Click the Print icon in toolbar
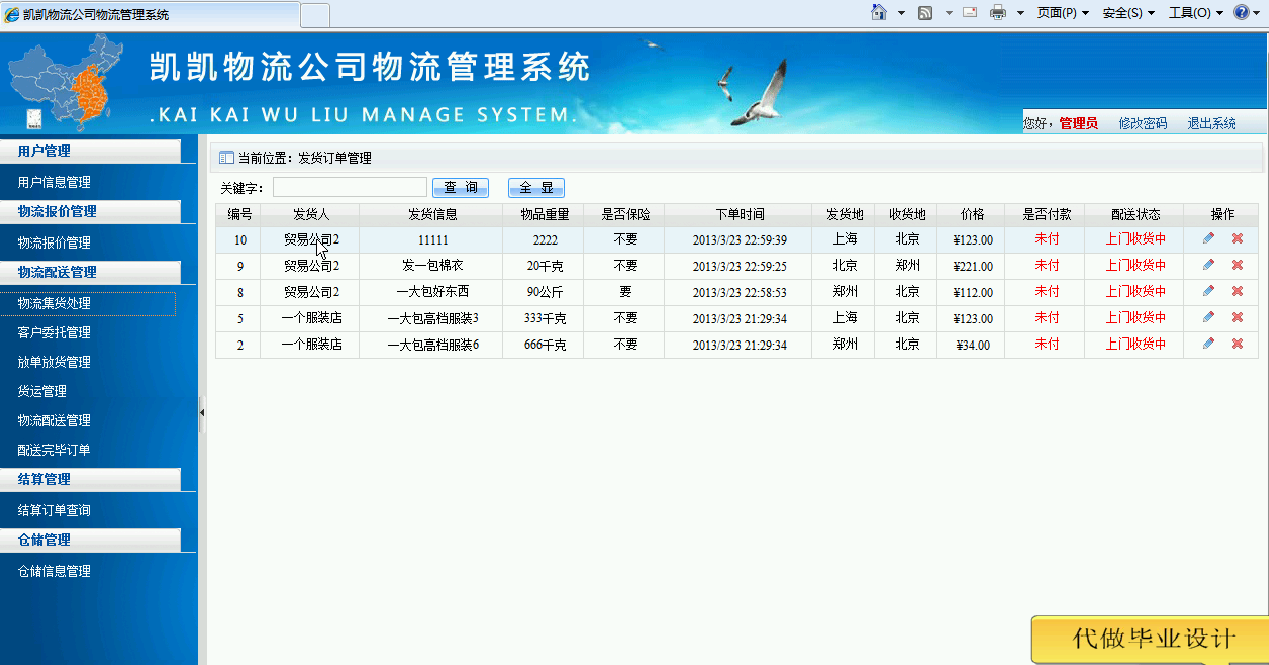The width and height of the screenshot is (1269, 665). (998, 12)
